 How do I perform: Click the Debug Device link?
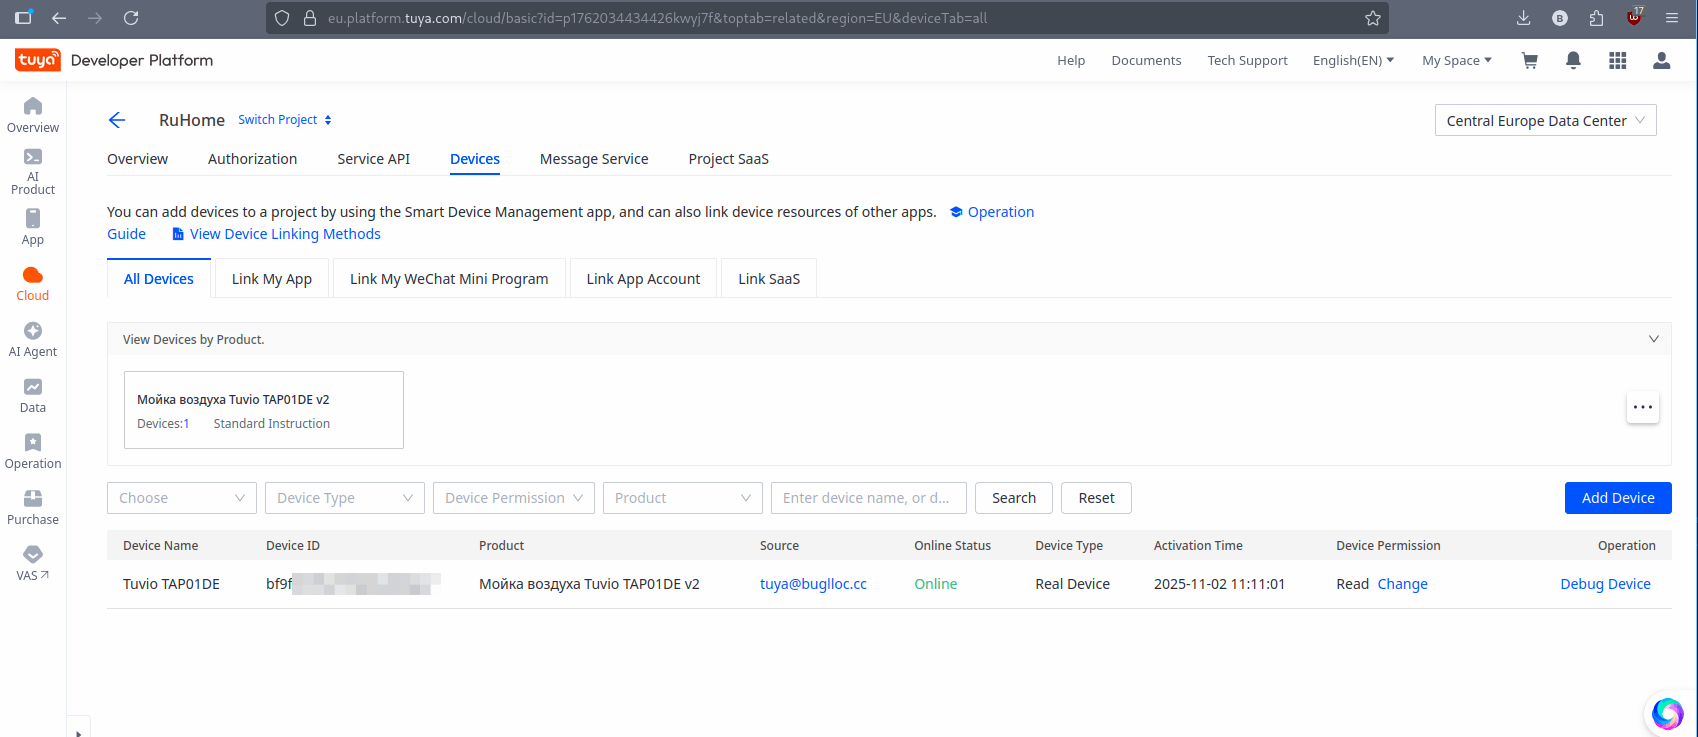click(1605, 584)
